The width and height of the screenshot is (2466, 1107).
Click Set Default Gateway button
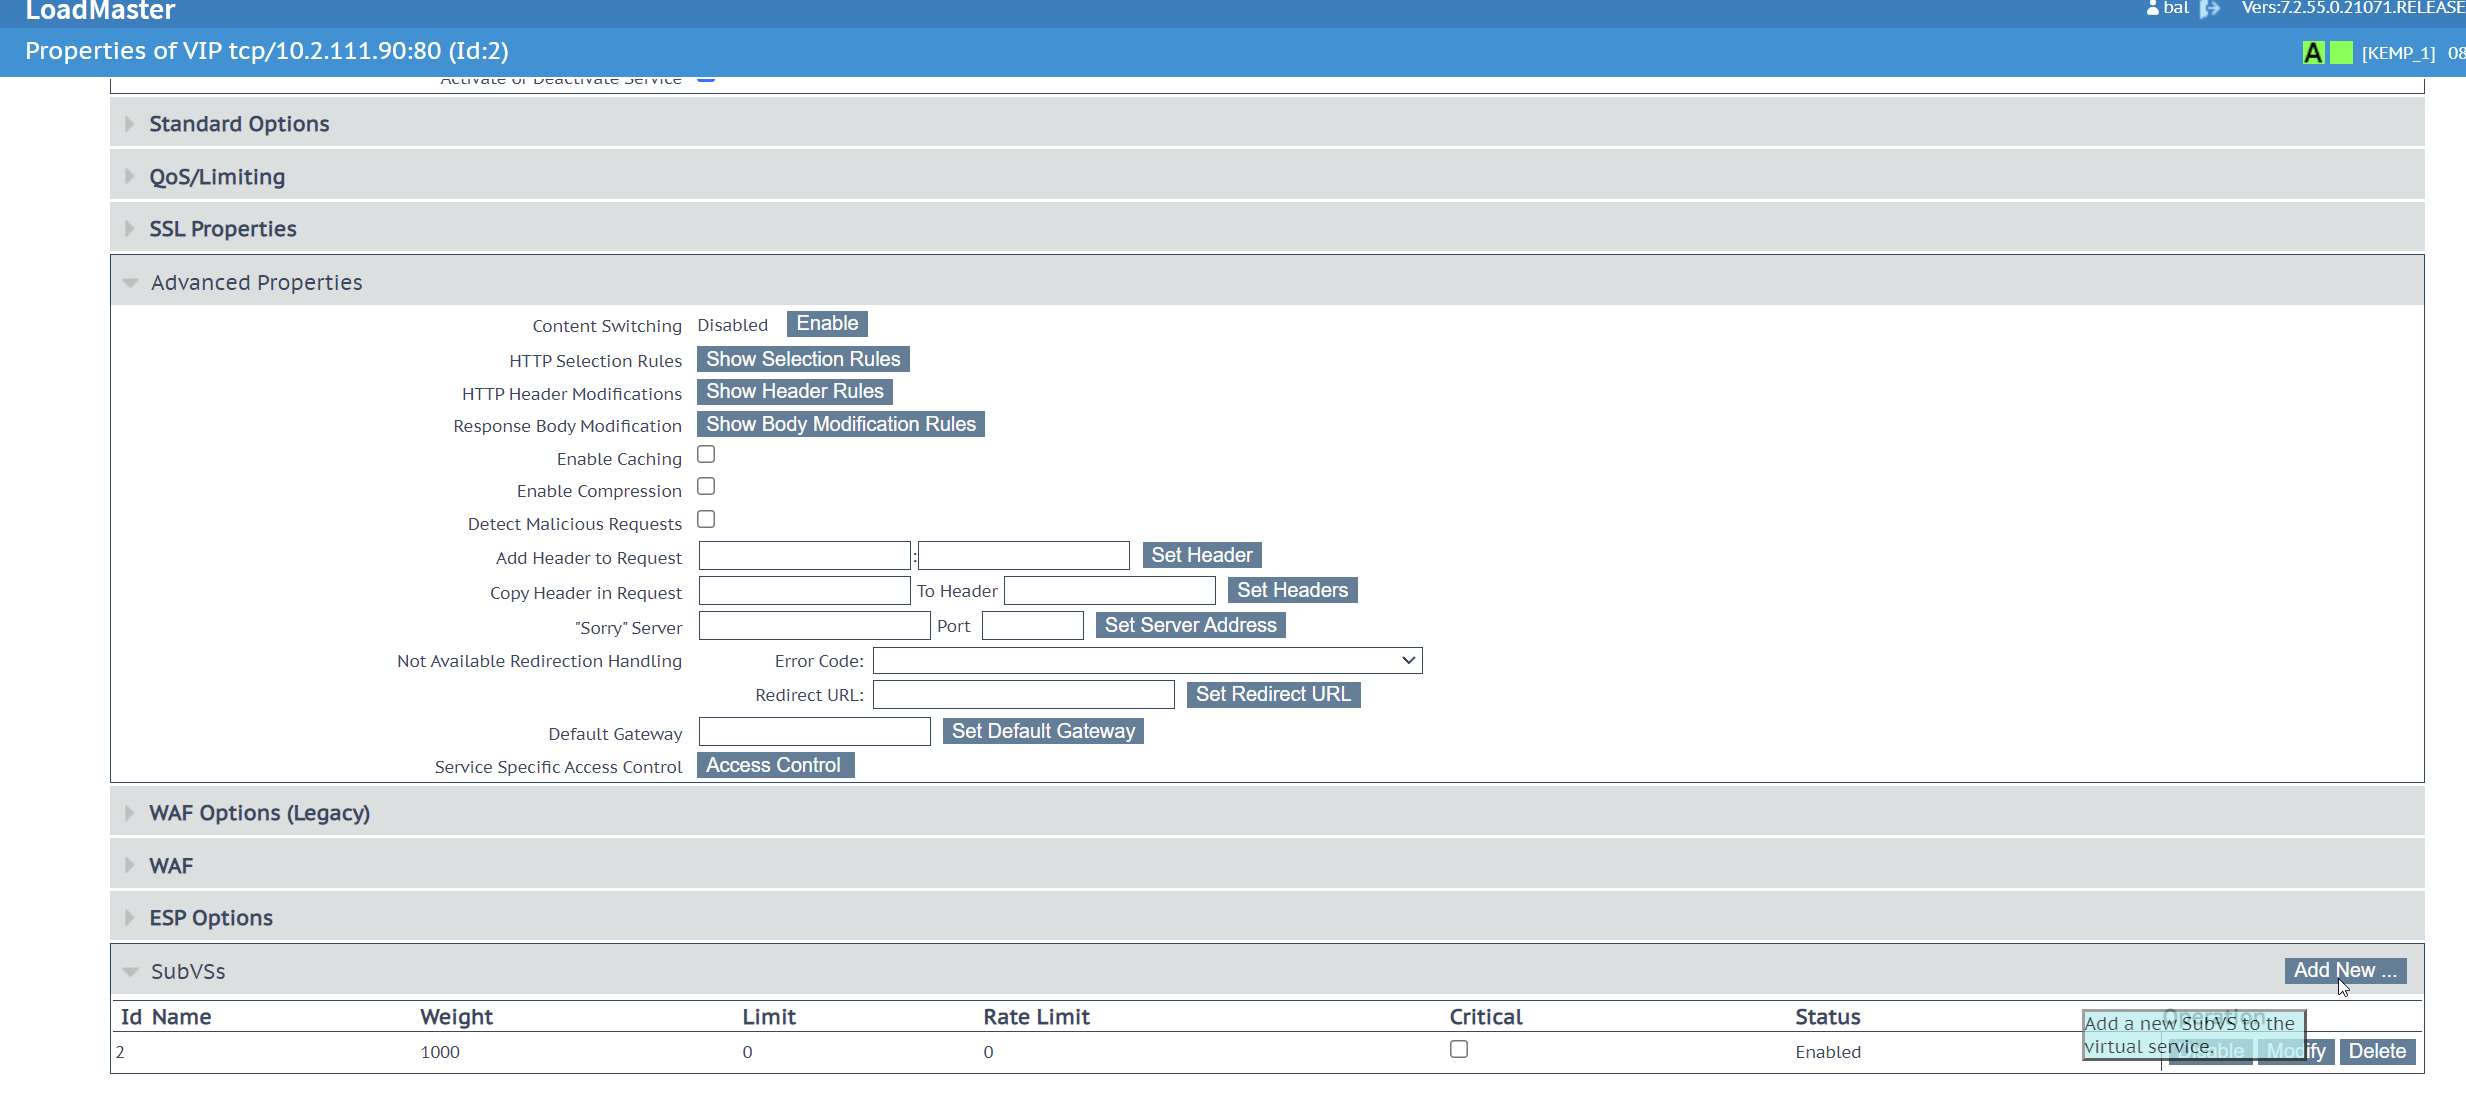point(1043,731)
